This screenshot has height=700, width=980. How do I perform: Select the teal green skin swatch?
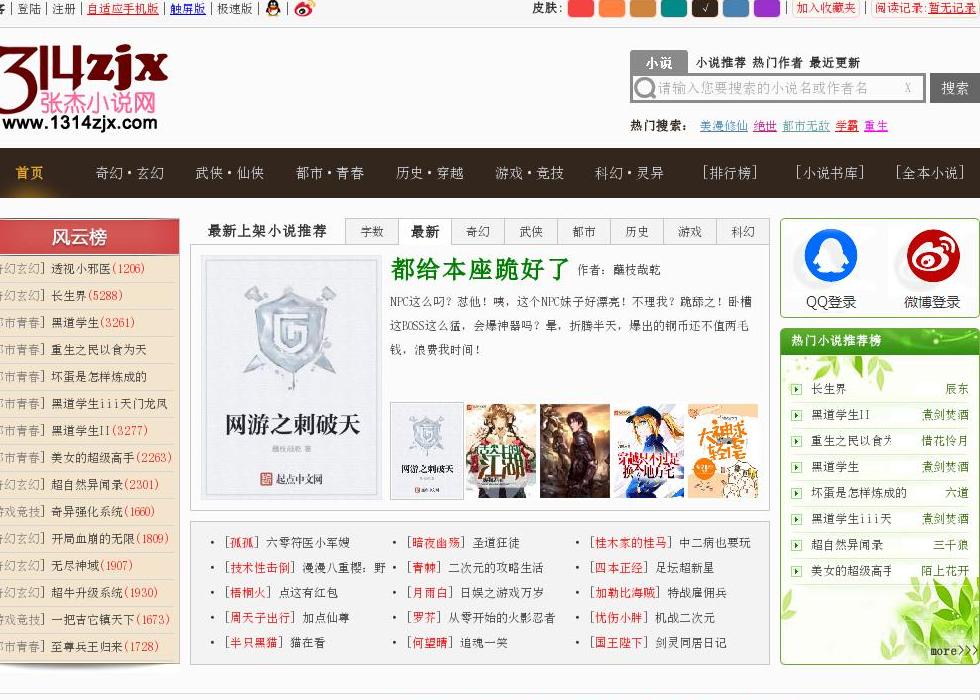[674, 8]
